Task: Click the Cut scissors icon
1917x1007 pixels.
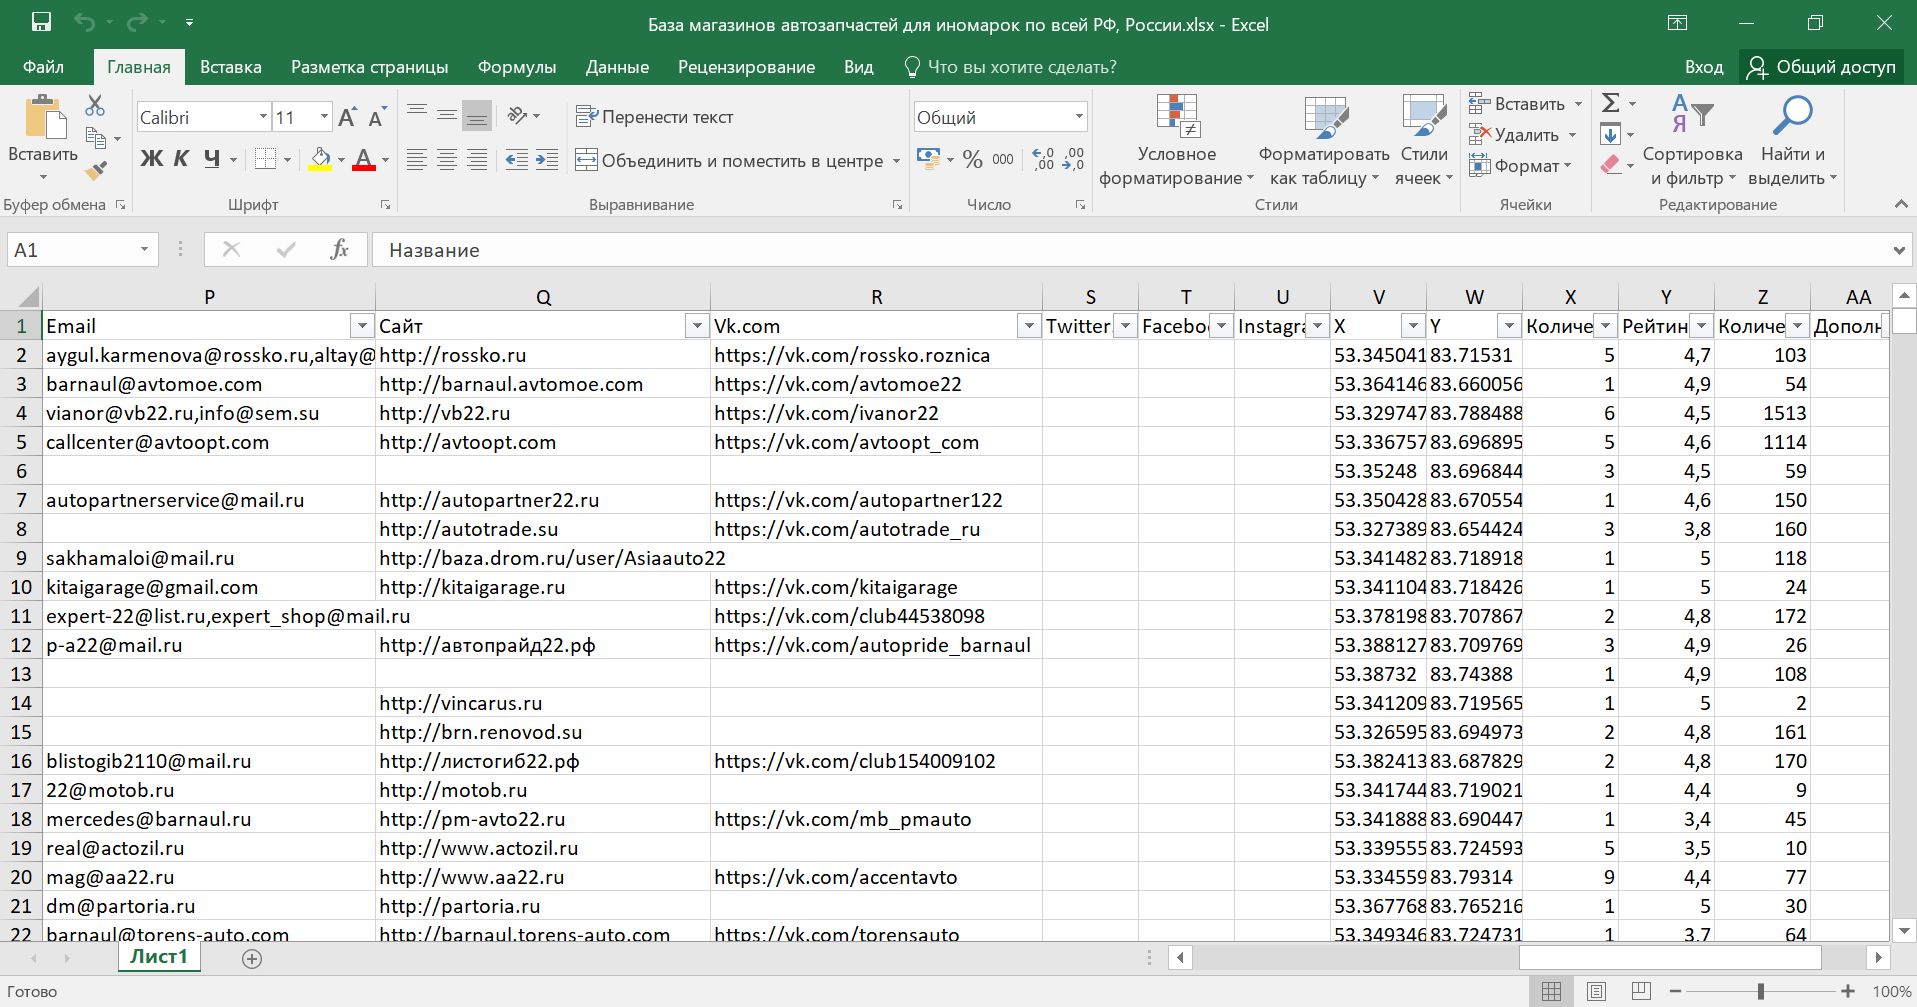Action: click(95, 105)
